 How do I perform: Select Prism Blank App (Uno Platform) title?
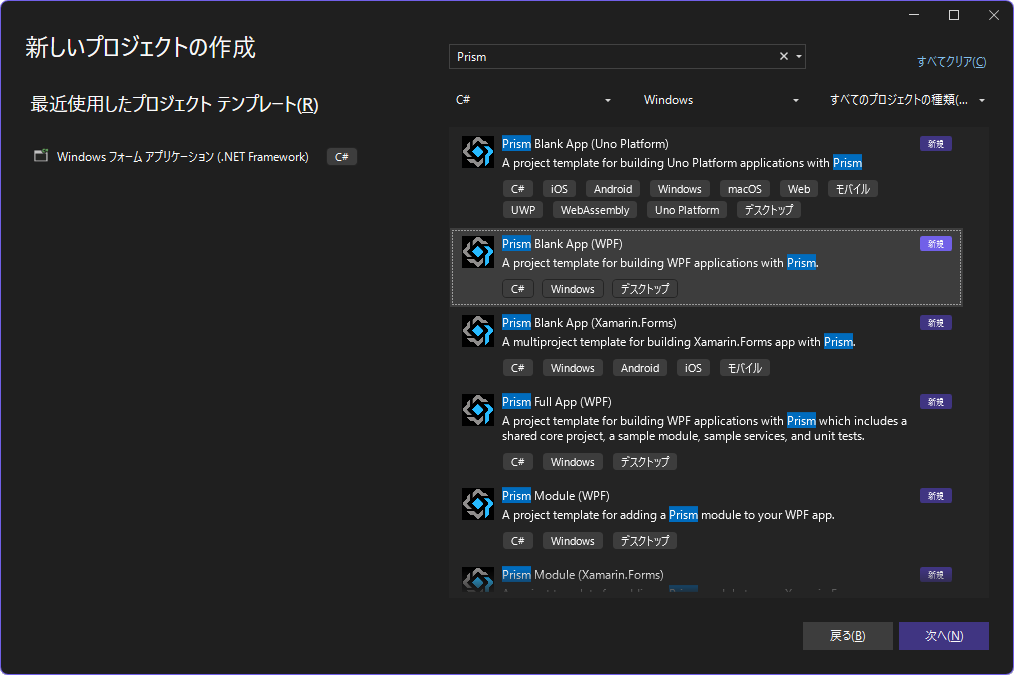tap(585, 144)
